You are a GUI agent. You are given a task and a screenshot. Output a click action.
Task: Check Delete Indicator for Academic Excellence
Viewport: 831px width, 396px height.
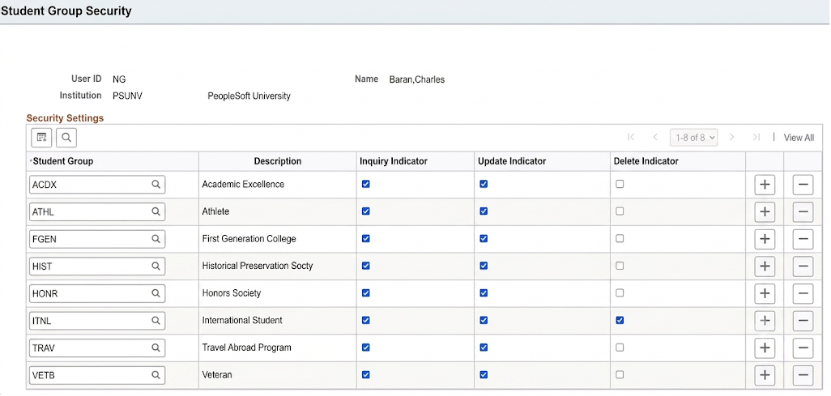620,184
